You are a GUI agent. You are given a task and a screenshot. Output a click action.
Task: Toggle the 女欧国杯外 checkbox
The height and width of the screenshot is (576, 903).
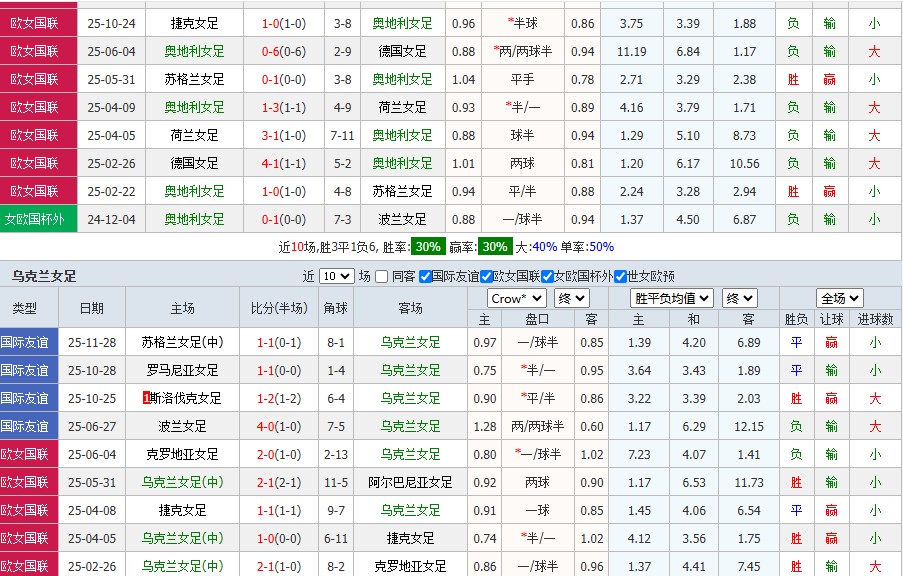(x=547, y=276)
